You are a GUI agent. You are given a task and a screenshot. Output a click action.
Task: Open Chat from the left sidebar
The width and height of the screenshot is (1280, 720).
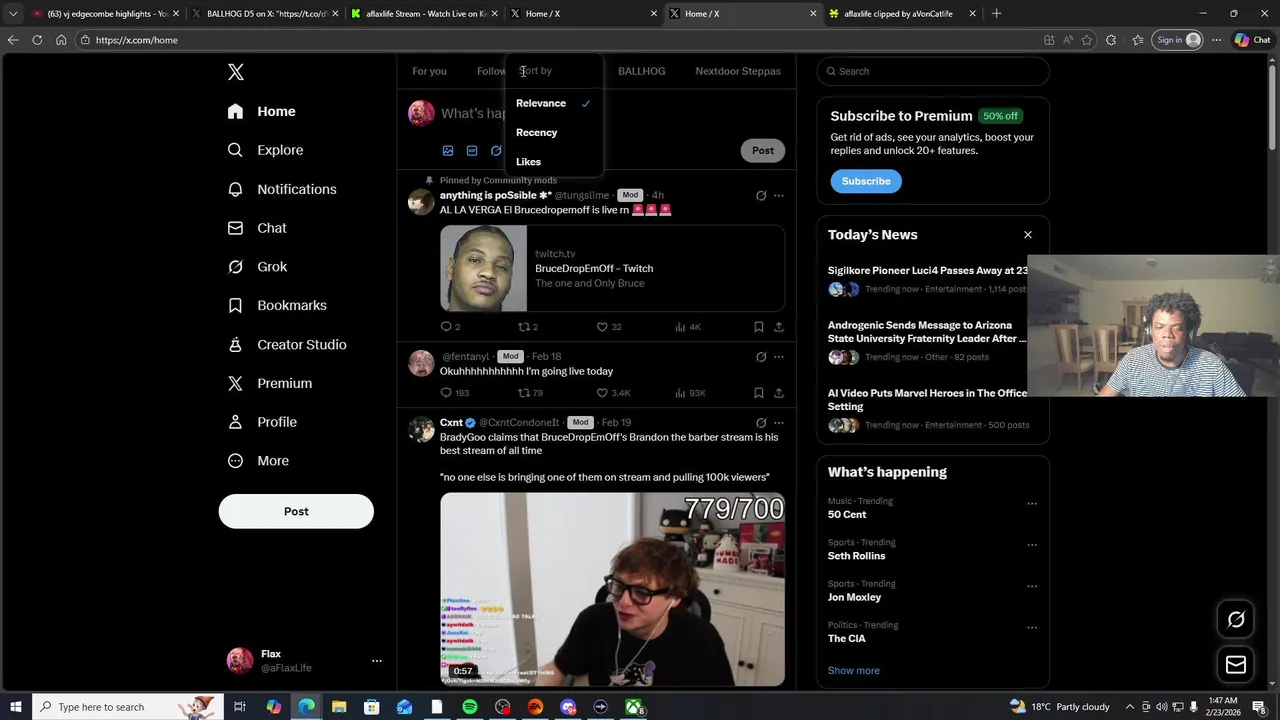point(257,228)
